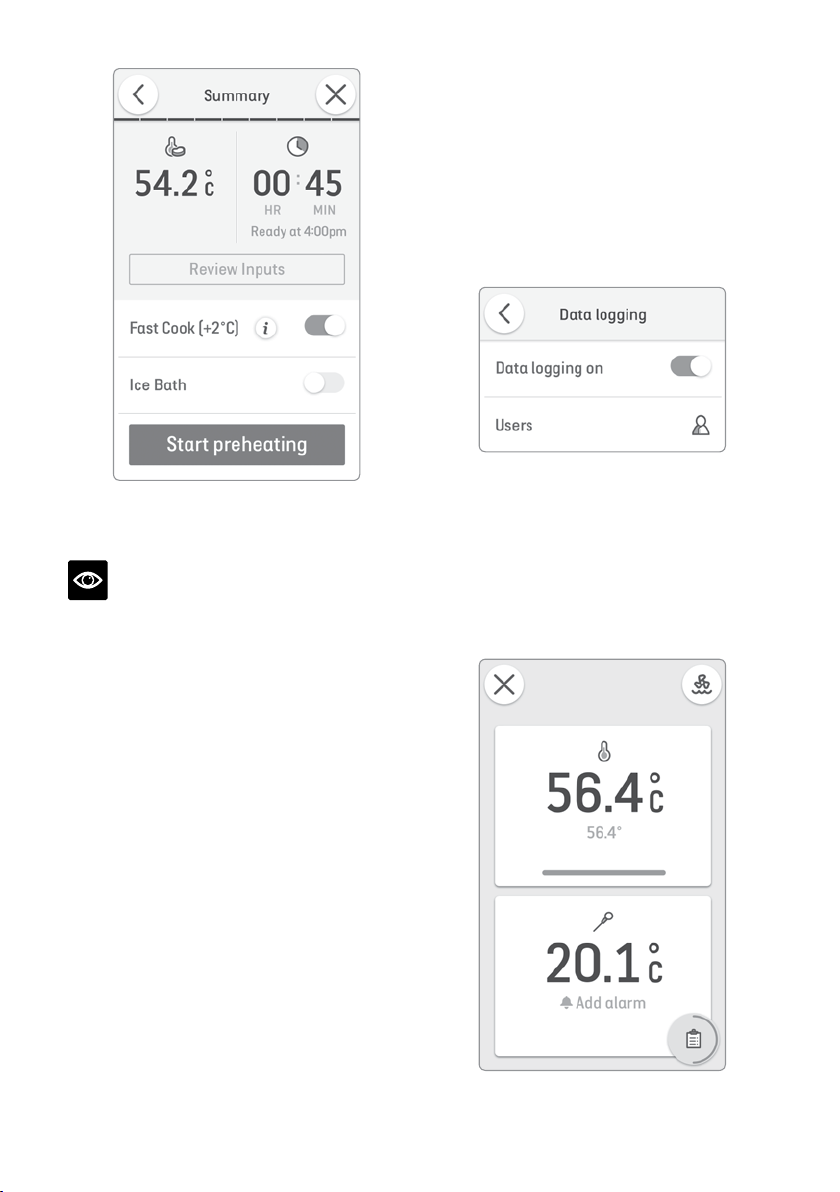
Task: Click the user profile icon
Action: click(x=701, y=425)
